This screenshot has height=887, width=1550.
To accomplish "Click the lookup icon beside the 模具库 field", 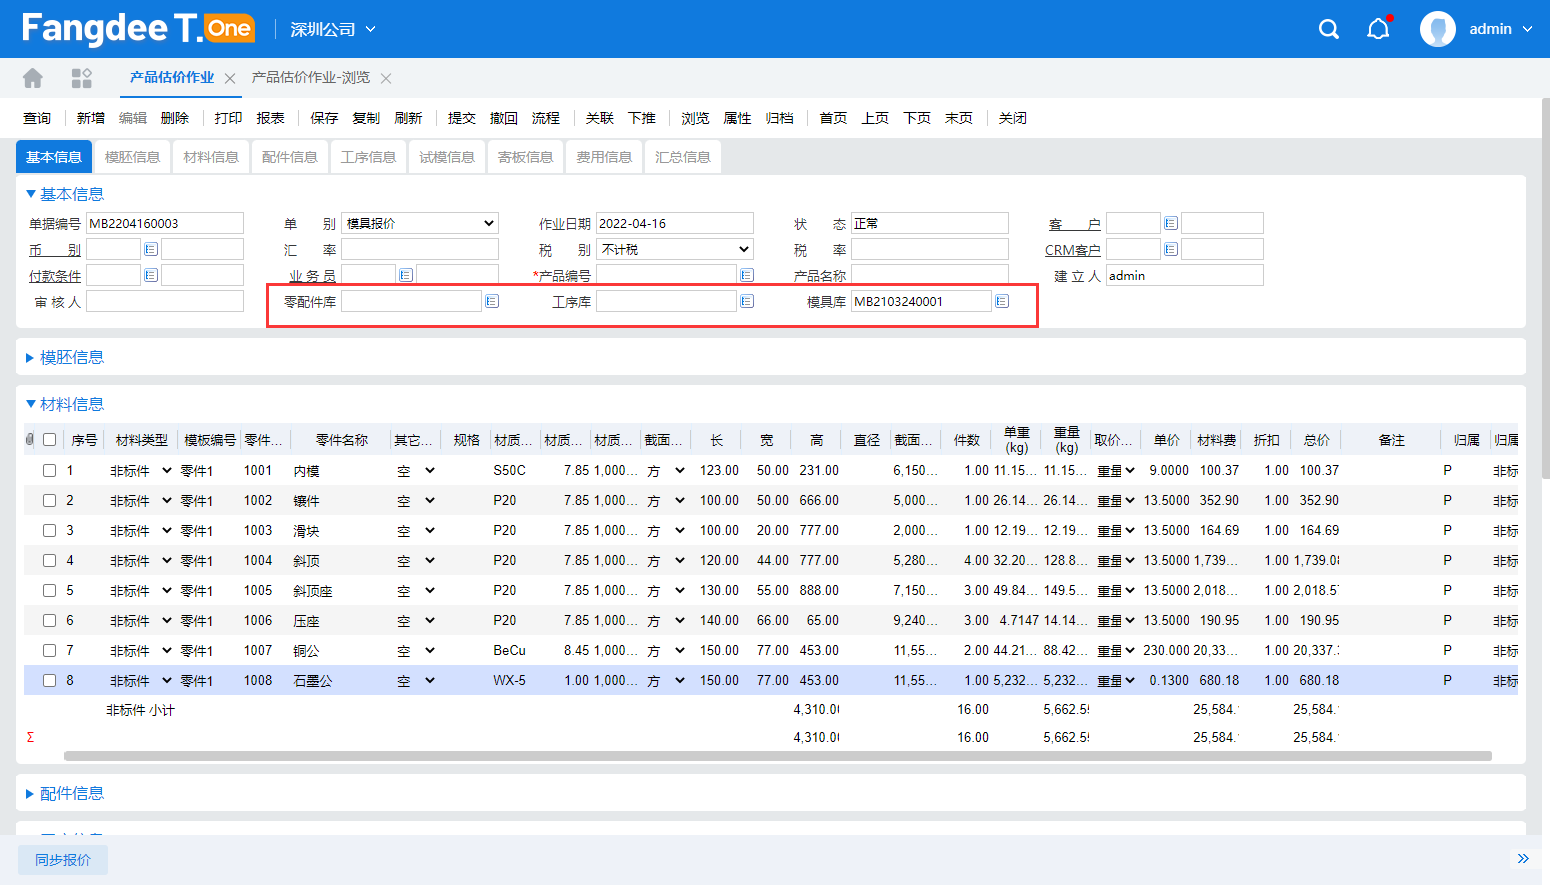I will pyautogui.click(x=1002, y=301).
